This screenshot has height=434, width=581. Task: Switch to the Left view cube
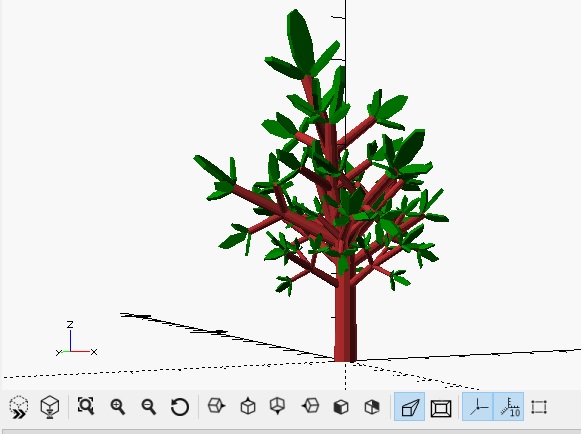pos(310,406)
